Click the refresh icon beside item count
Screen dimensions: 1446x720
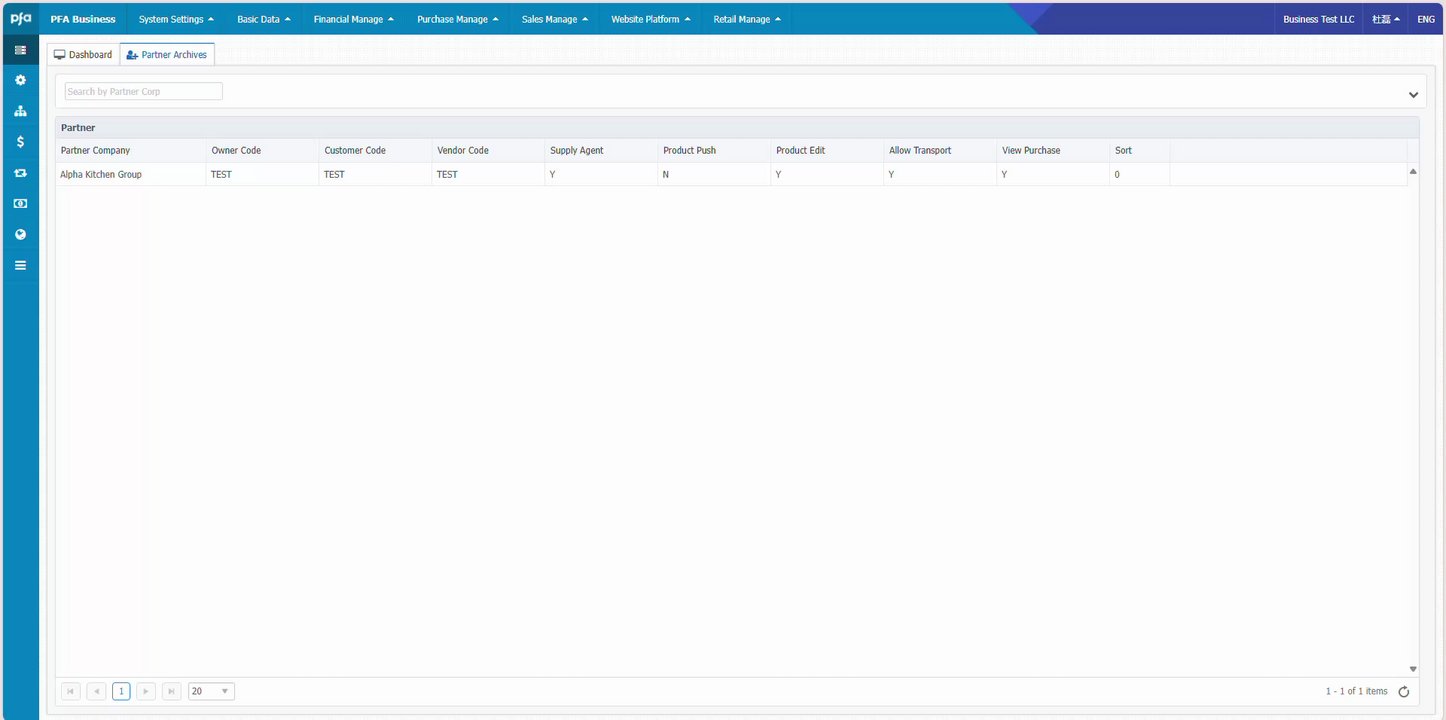(1404, 692)
